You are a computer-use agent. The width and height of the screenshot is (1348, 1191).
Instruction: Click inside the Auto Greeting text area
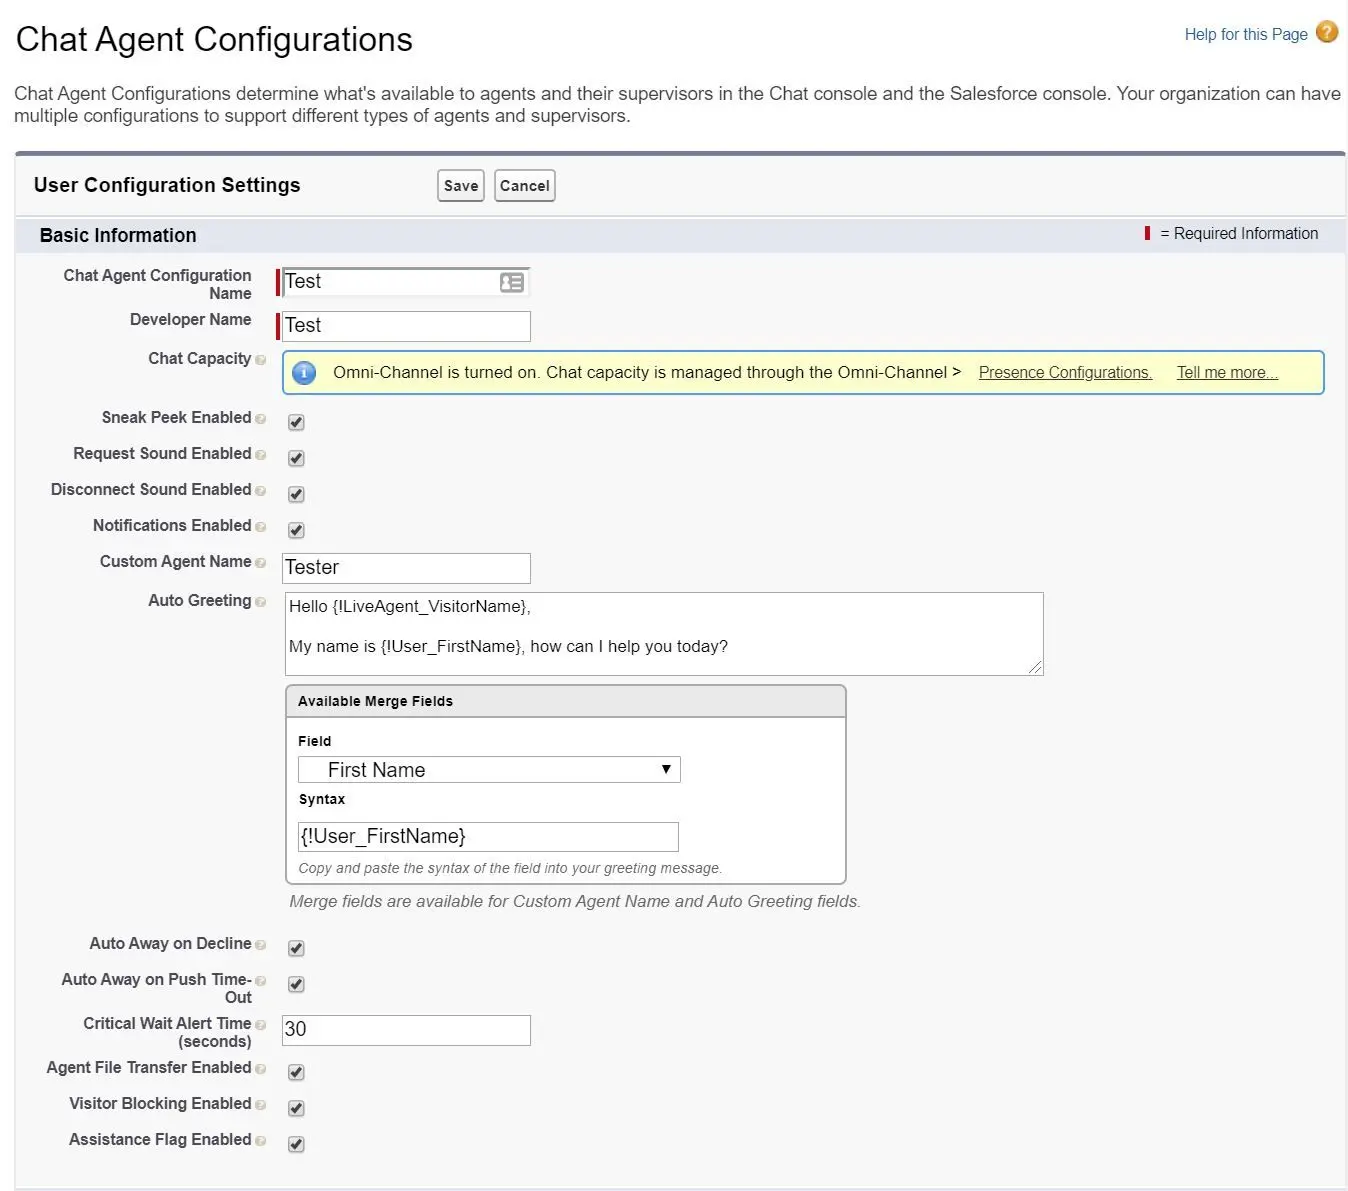click(x=664, y=634)
